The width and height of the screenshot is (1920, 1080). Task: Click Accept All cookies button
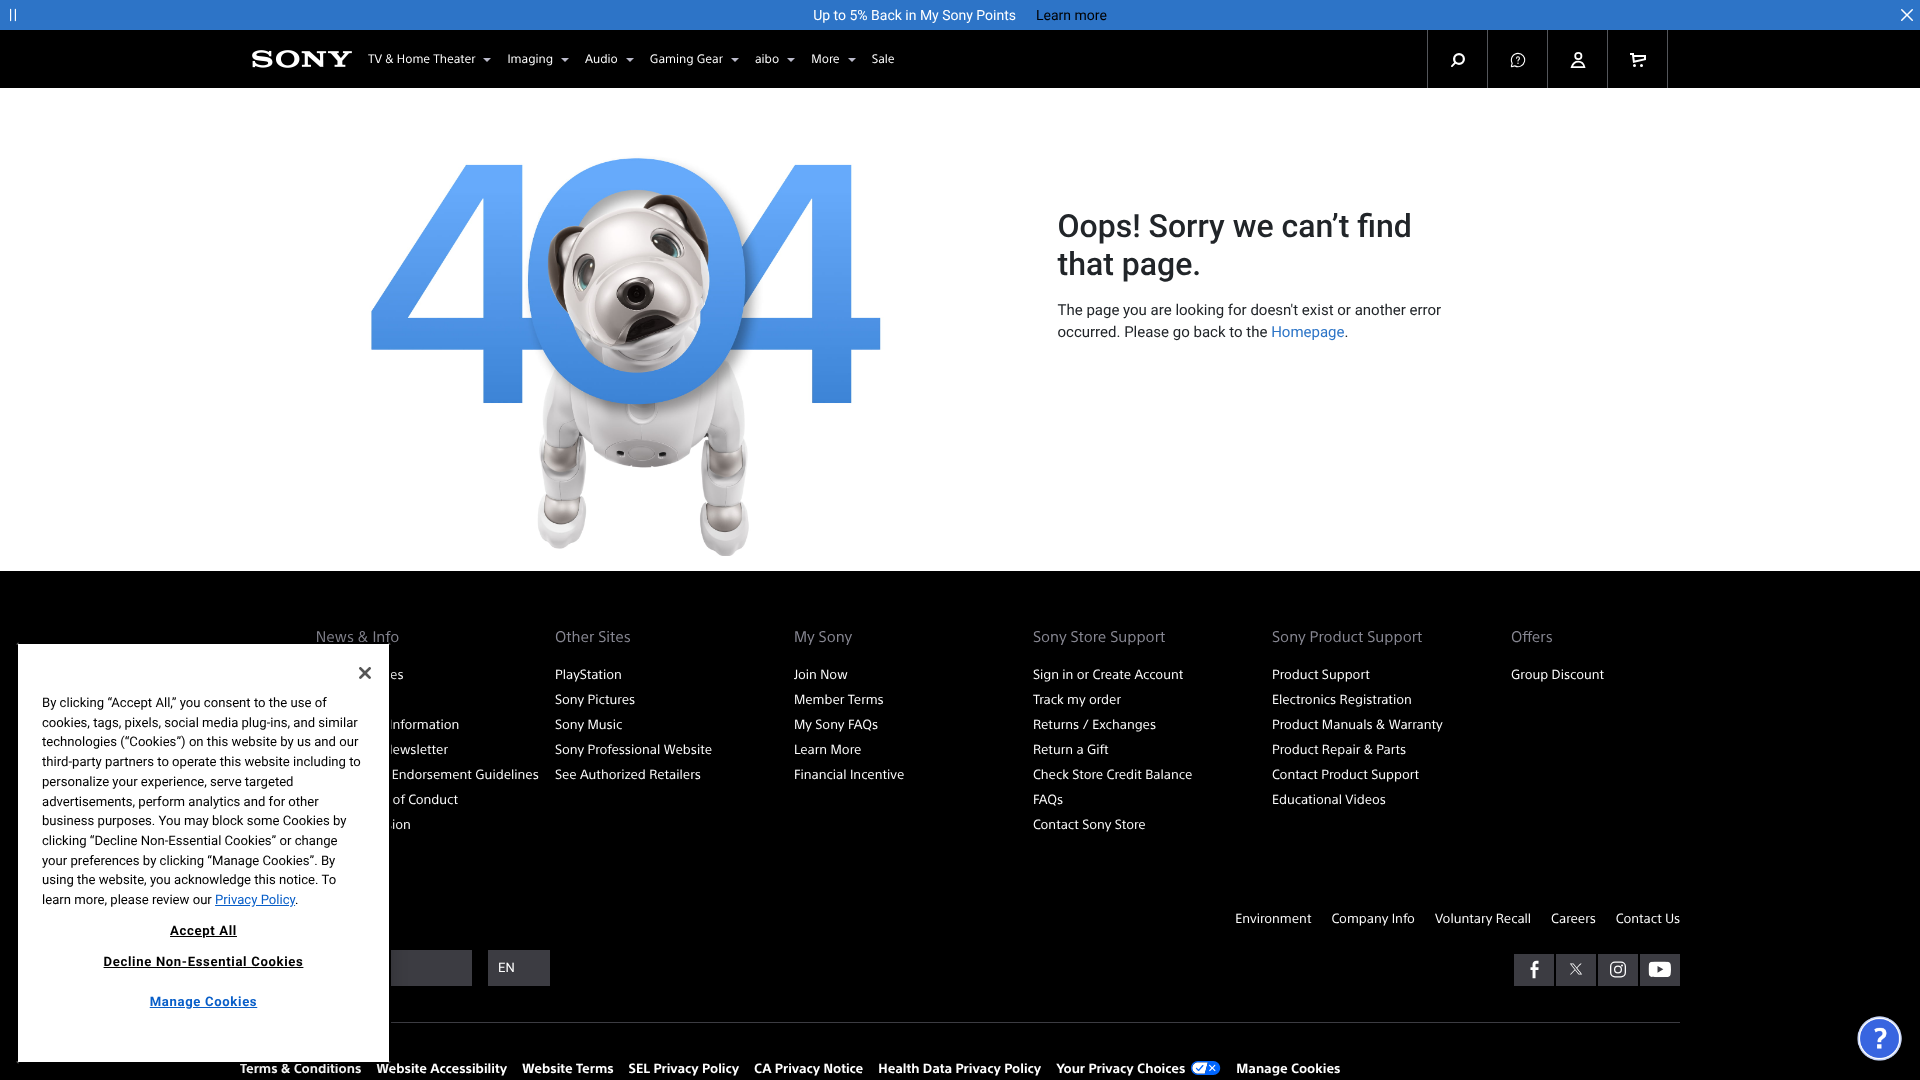point(203,930)
